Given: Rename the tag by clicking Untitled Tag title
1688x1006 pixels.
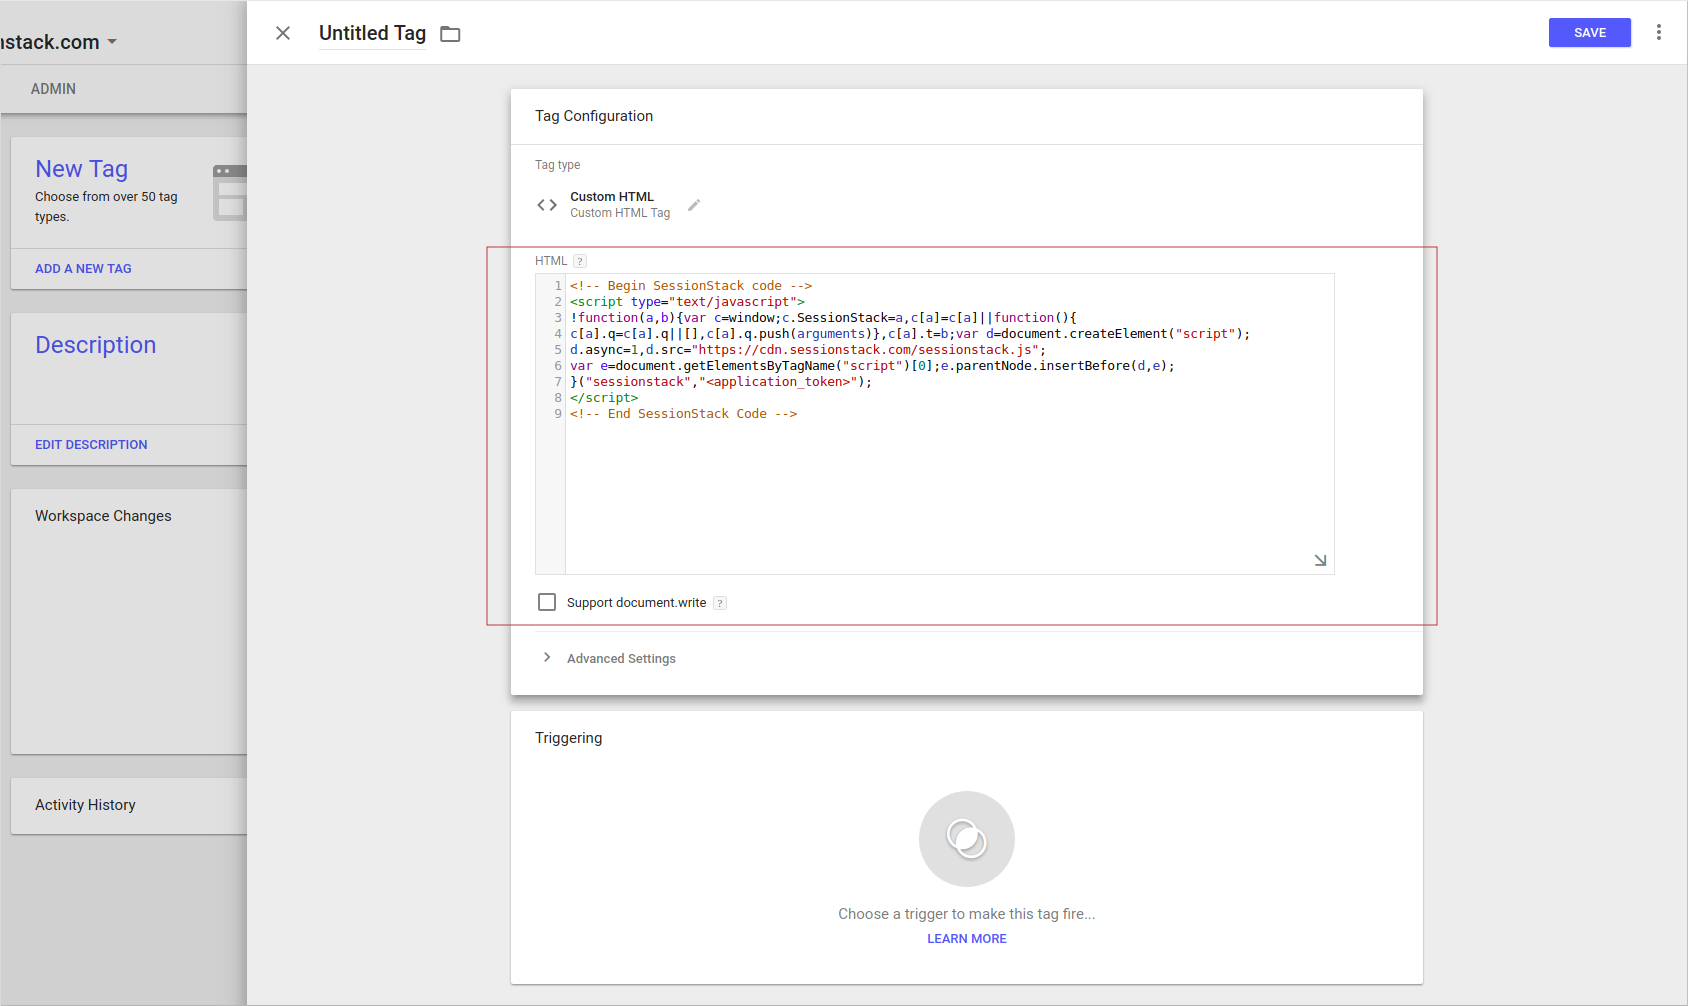Looking at the screenshot, I should tap(372, 33).
